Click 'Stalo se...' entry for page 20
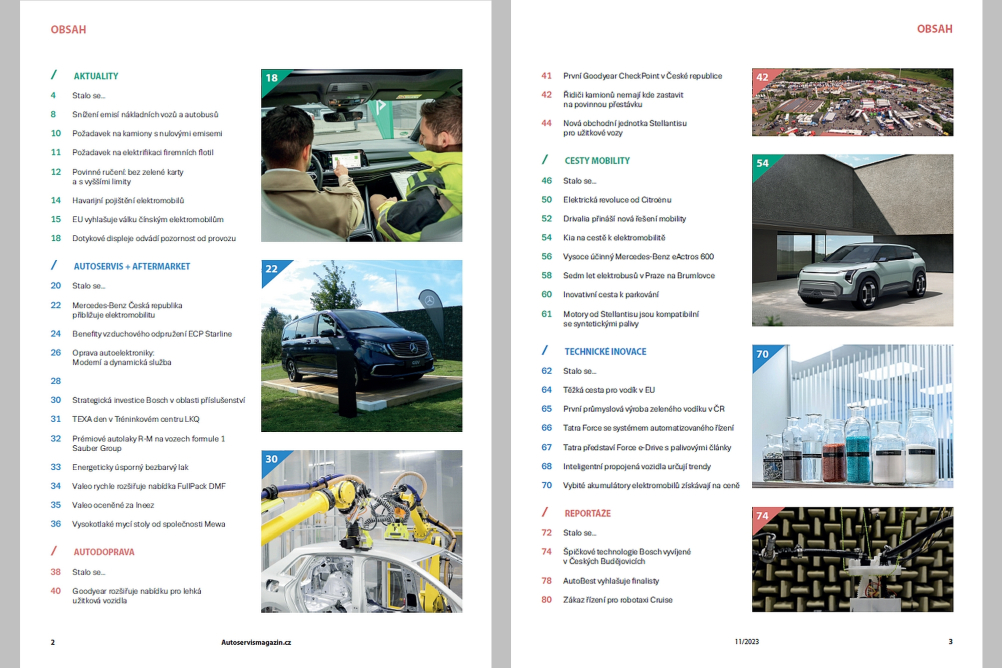Viewport: 1002px width, 668px height. [89, 286]
